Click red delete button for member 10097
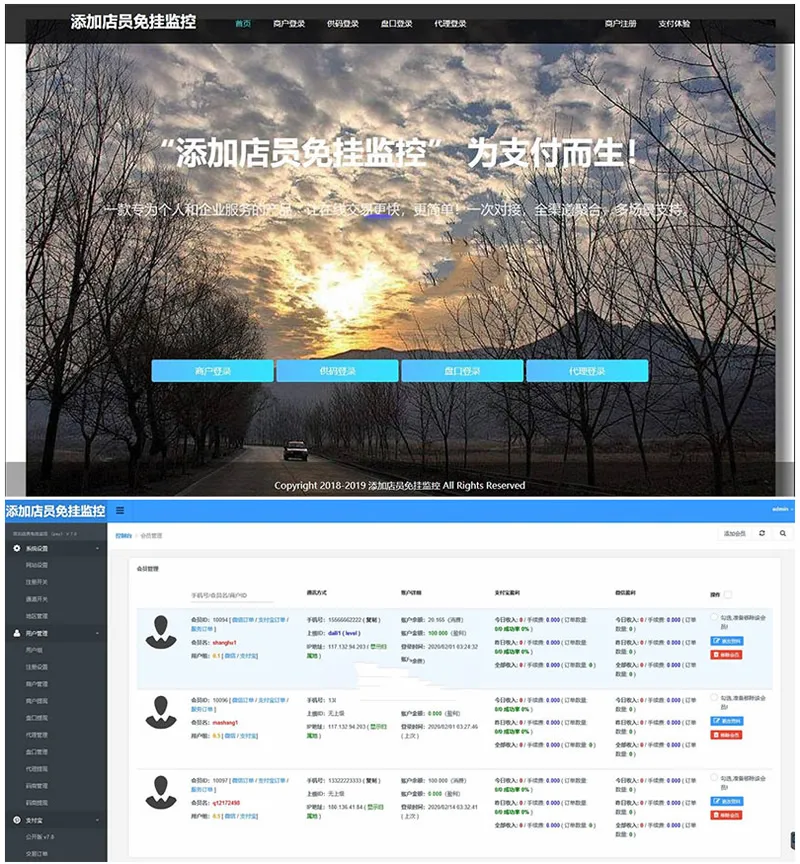Image resolution: width=800 pixels, height=864 pixels. pos(726,815)
